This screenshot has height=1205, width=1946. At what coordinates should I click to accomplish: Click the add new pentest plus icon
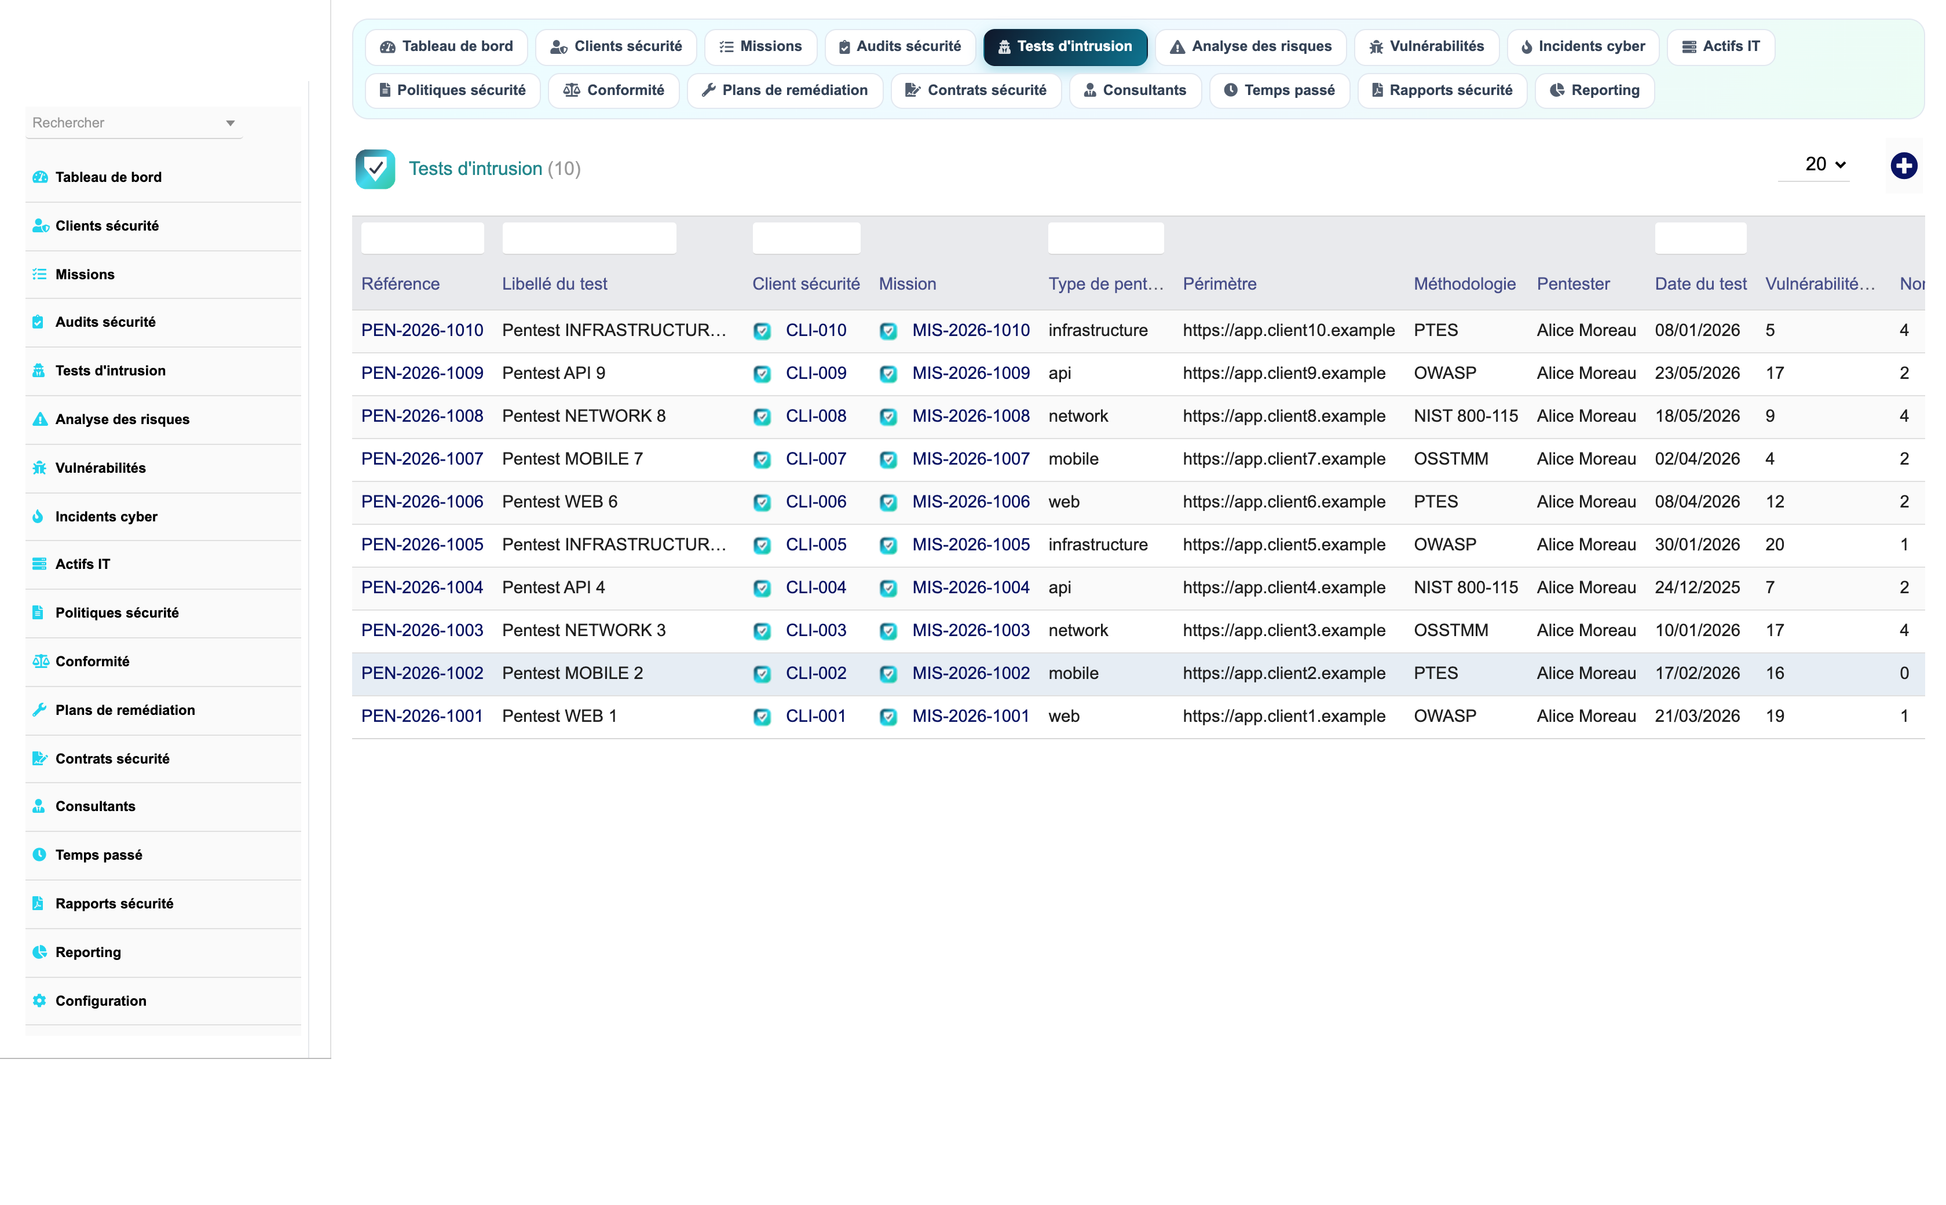[1903, 166]
